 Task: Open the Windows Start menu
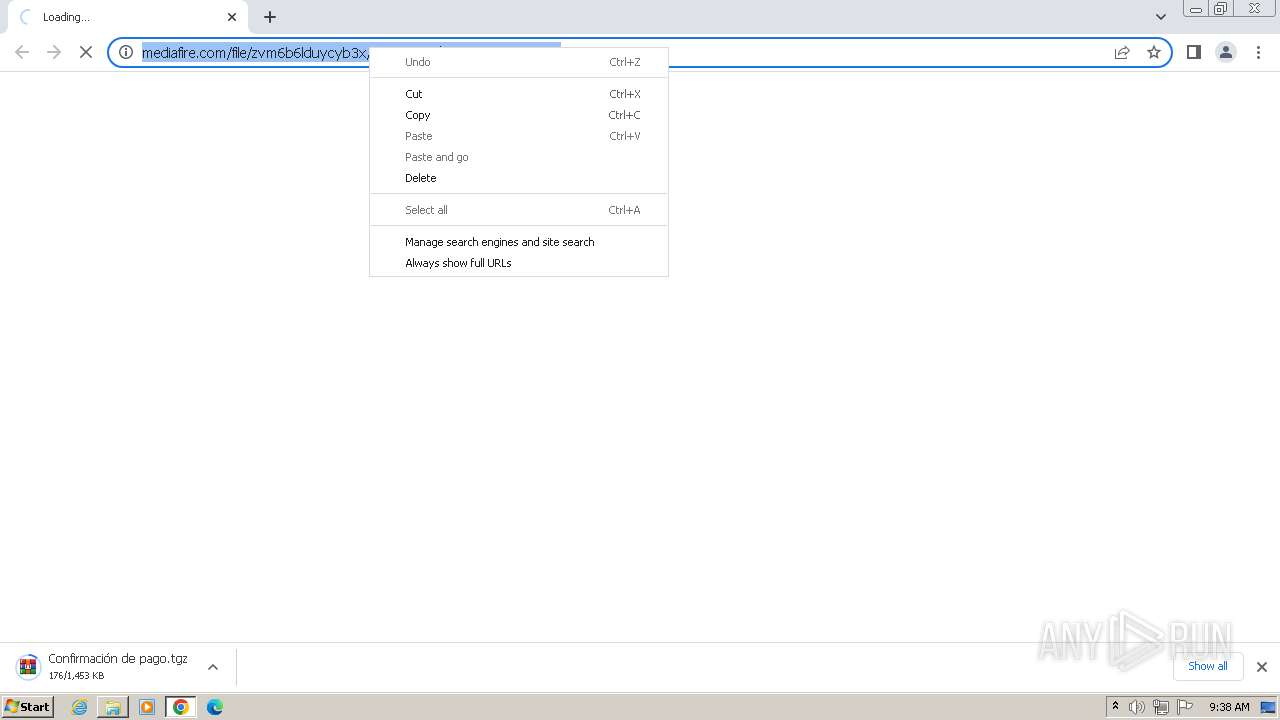28,707
